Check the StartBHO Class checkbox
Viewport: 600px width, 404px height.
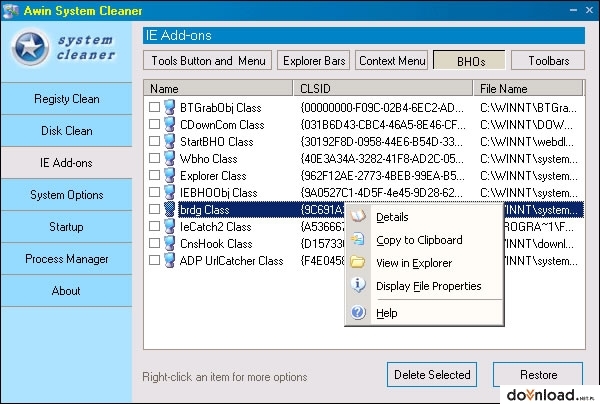coord(154,141)
